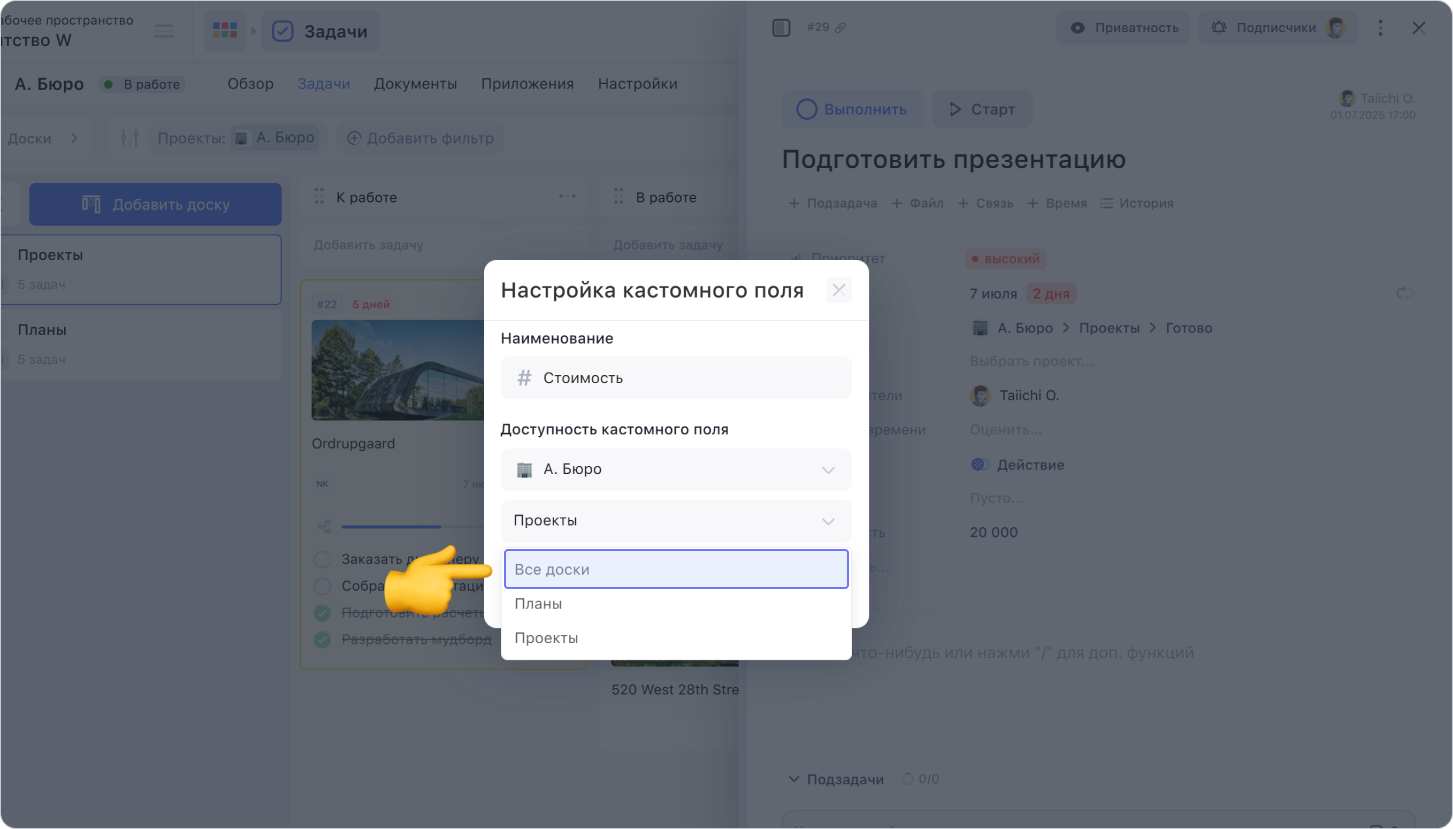The width and height of the screenshot is (1453, 829).
Task: Go to the Настройки tab
Action: point(638,84)
